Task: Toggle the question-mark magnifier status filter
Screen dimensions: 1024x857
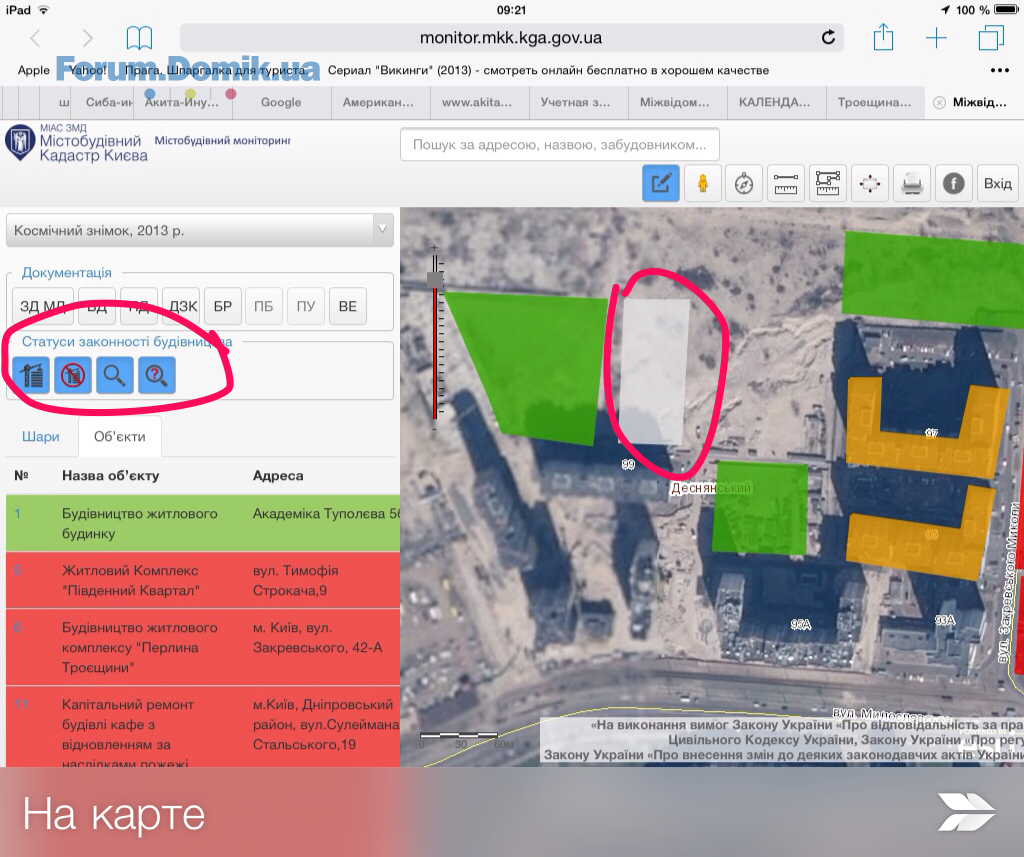Action: 157,376
